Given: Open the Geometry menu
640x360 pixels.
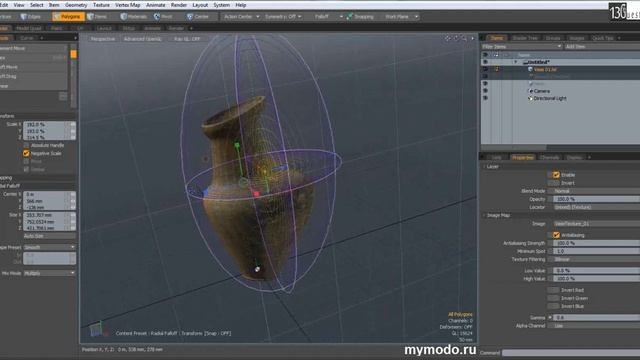Looking at the screenshot, I should pyautogui.click(x=76, y=5).
